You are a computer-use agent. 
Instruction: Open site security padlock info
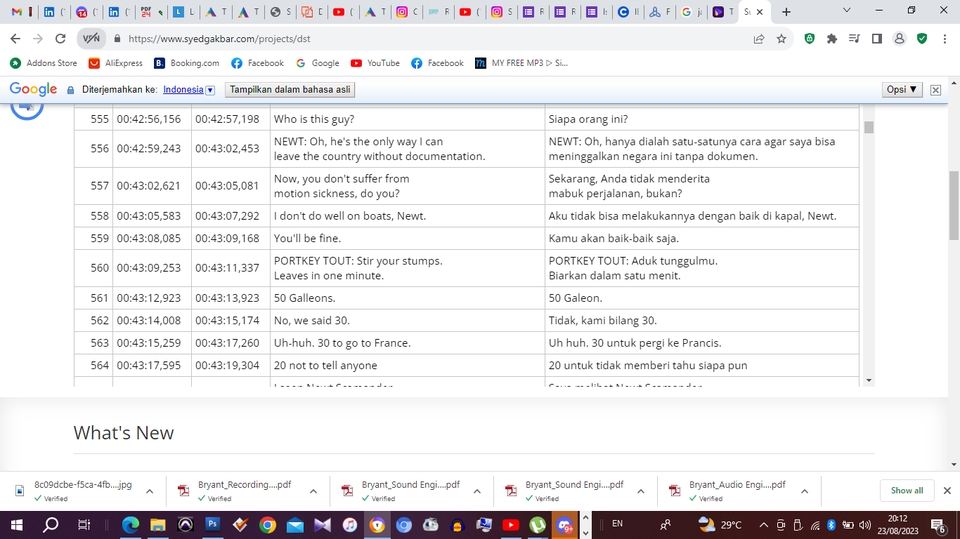(118, 39)
